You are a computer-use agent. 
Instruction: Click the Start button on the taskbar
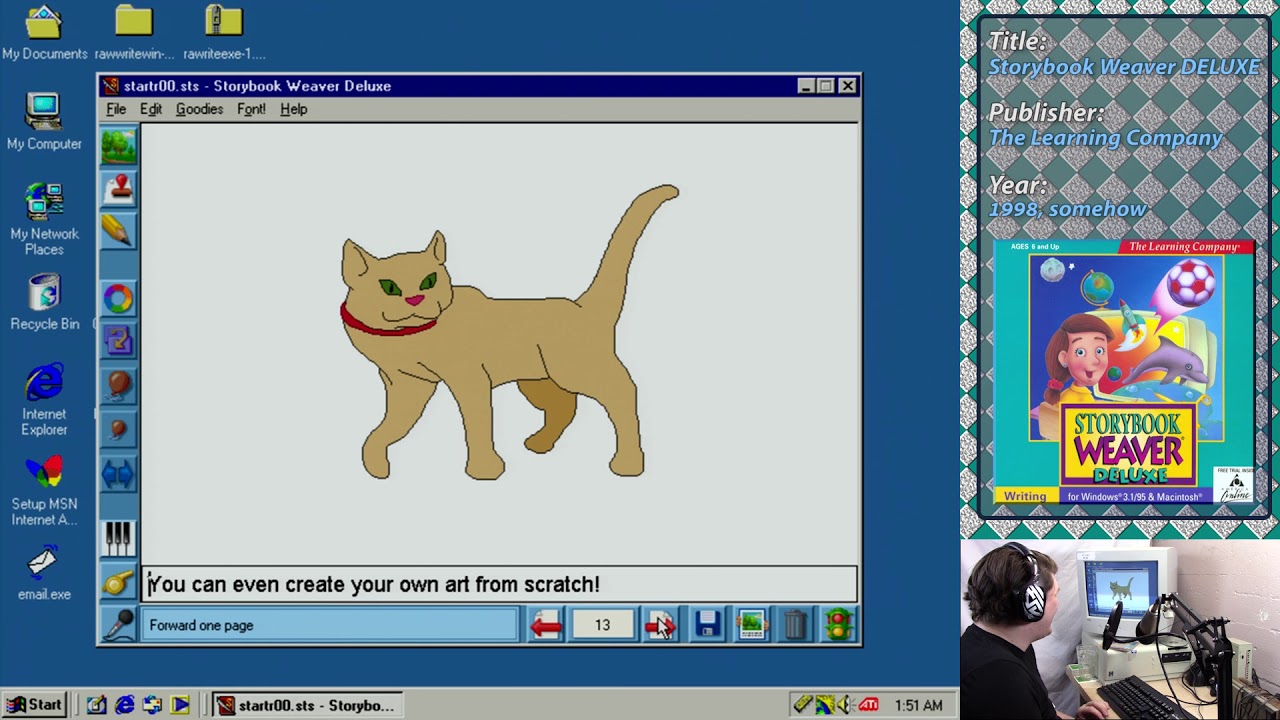pos(36,705)
